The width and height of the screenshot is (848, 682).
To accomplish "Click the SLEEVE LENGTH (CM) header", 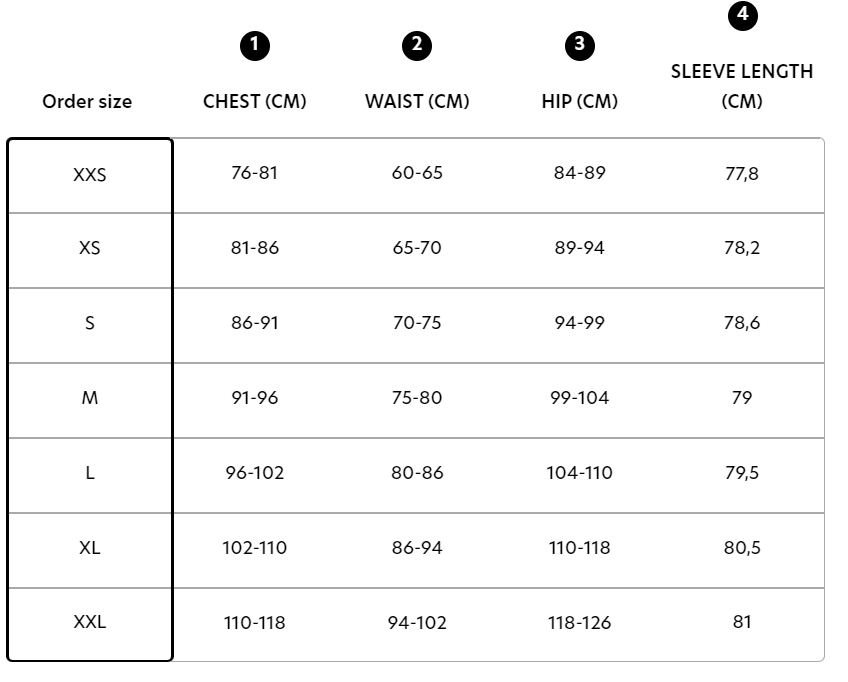I will tap(742, 86).
